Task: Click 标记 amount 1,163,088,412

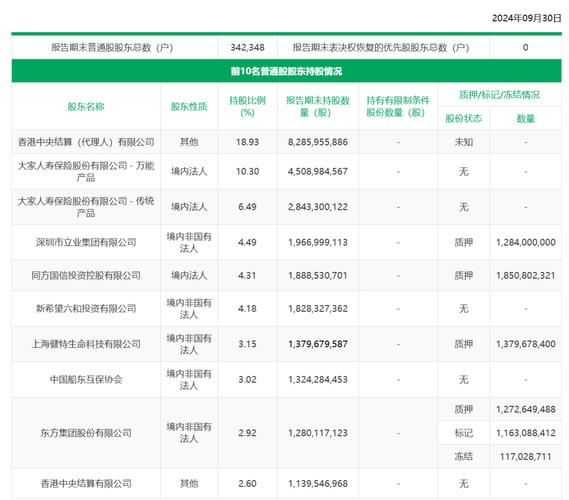Action: (x=525, y=433)
